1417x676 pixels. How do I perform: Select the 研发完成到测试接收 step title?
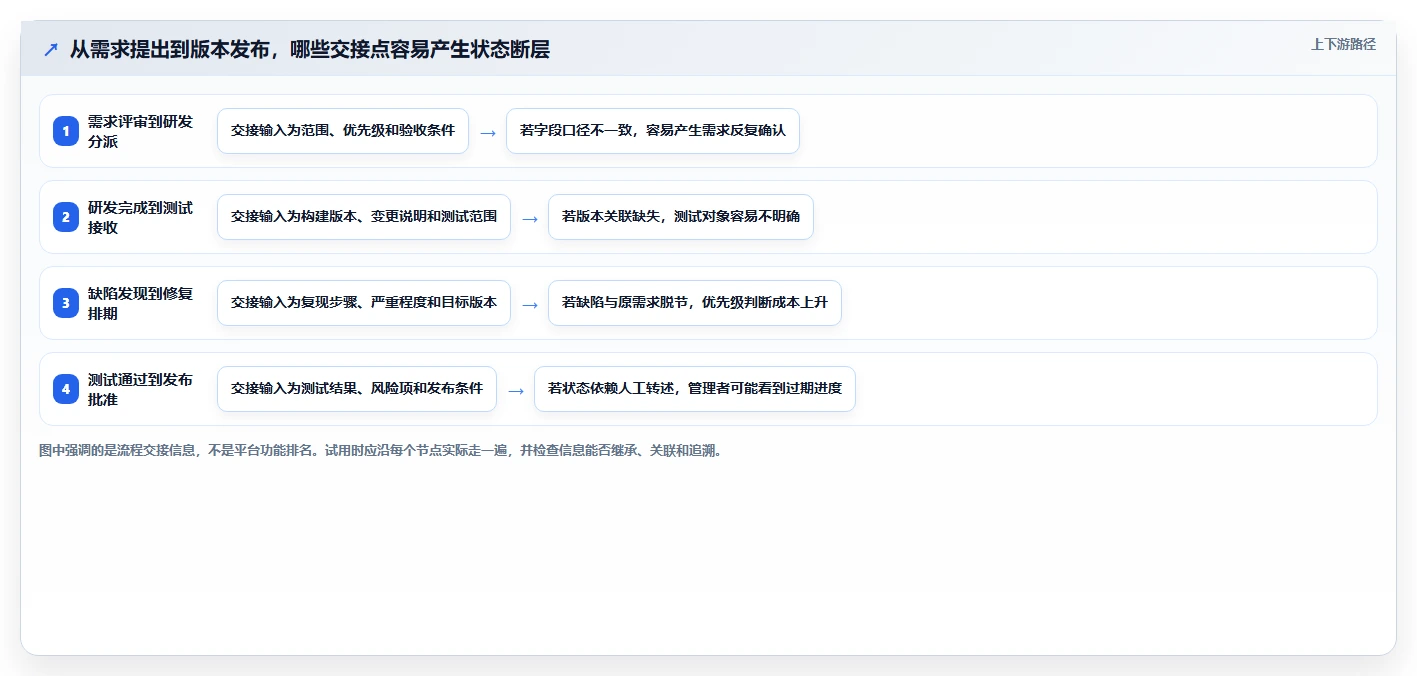(140, 217)
